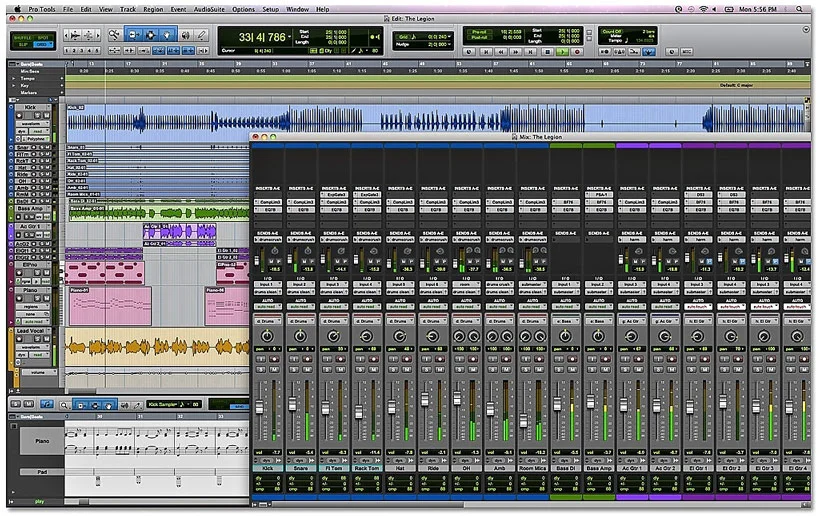Open the Setup menu
Viewport: 820px width, 516px height.
click(270, 9)
